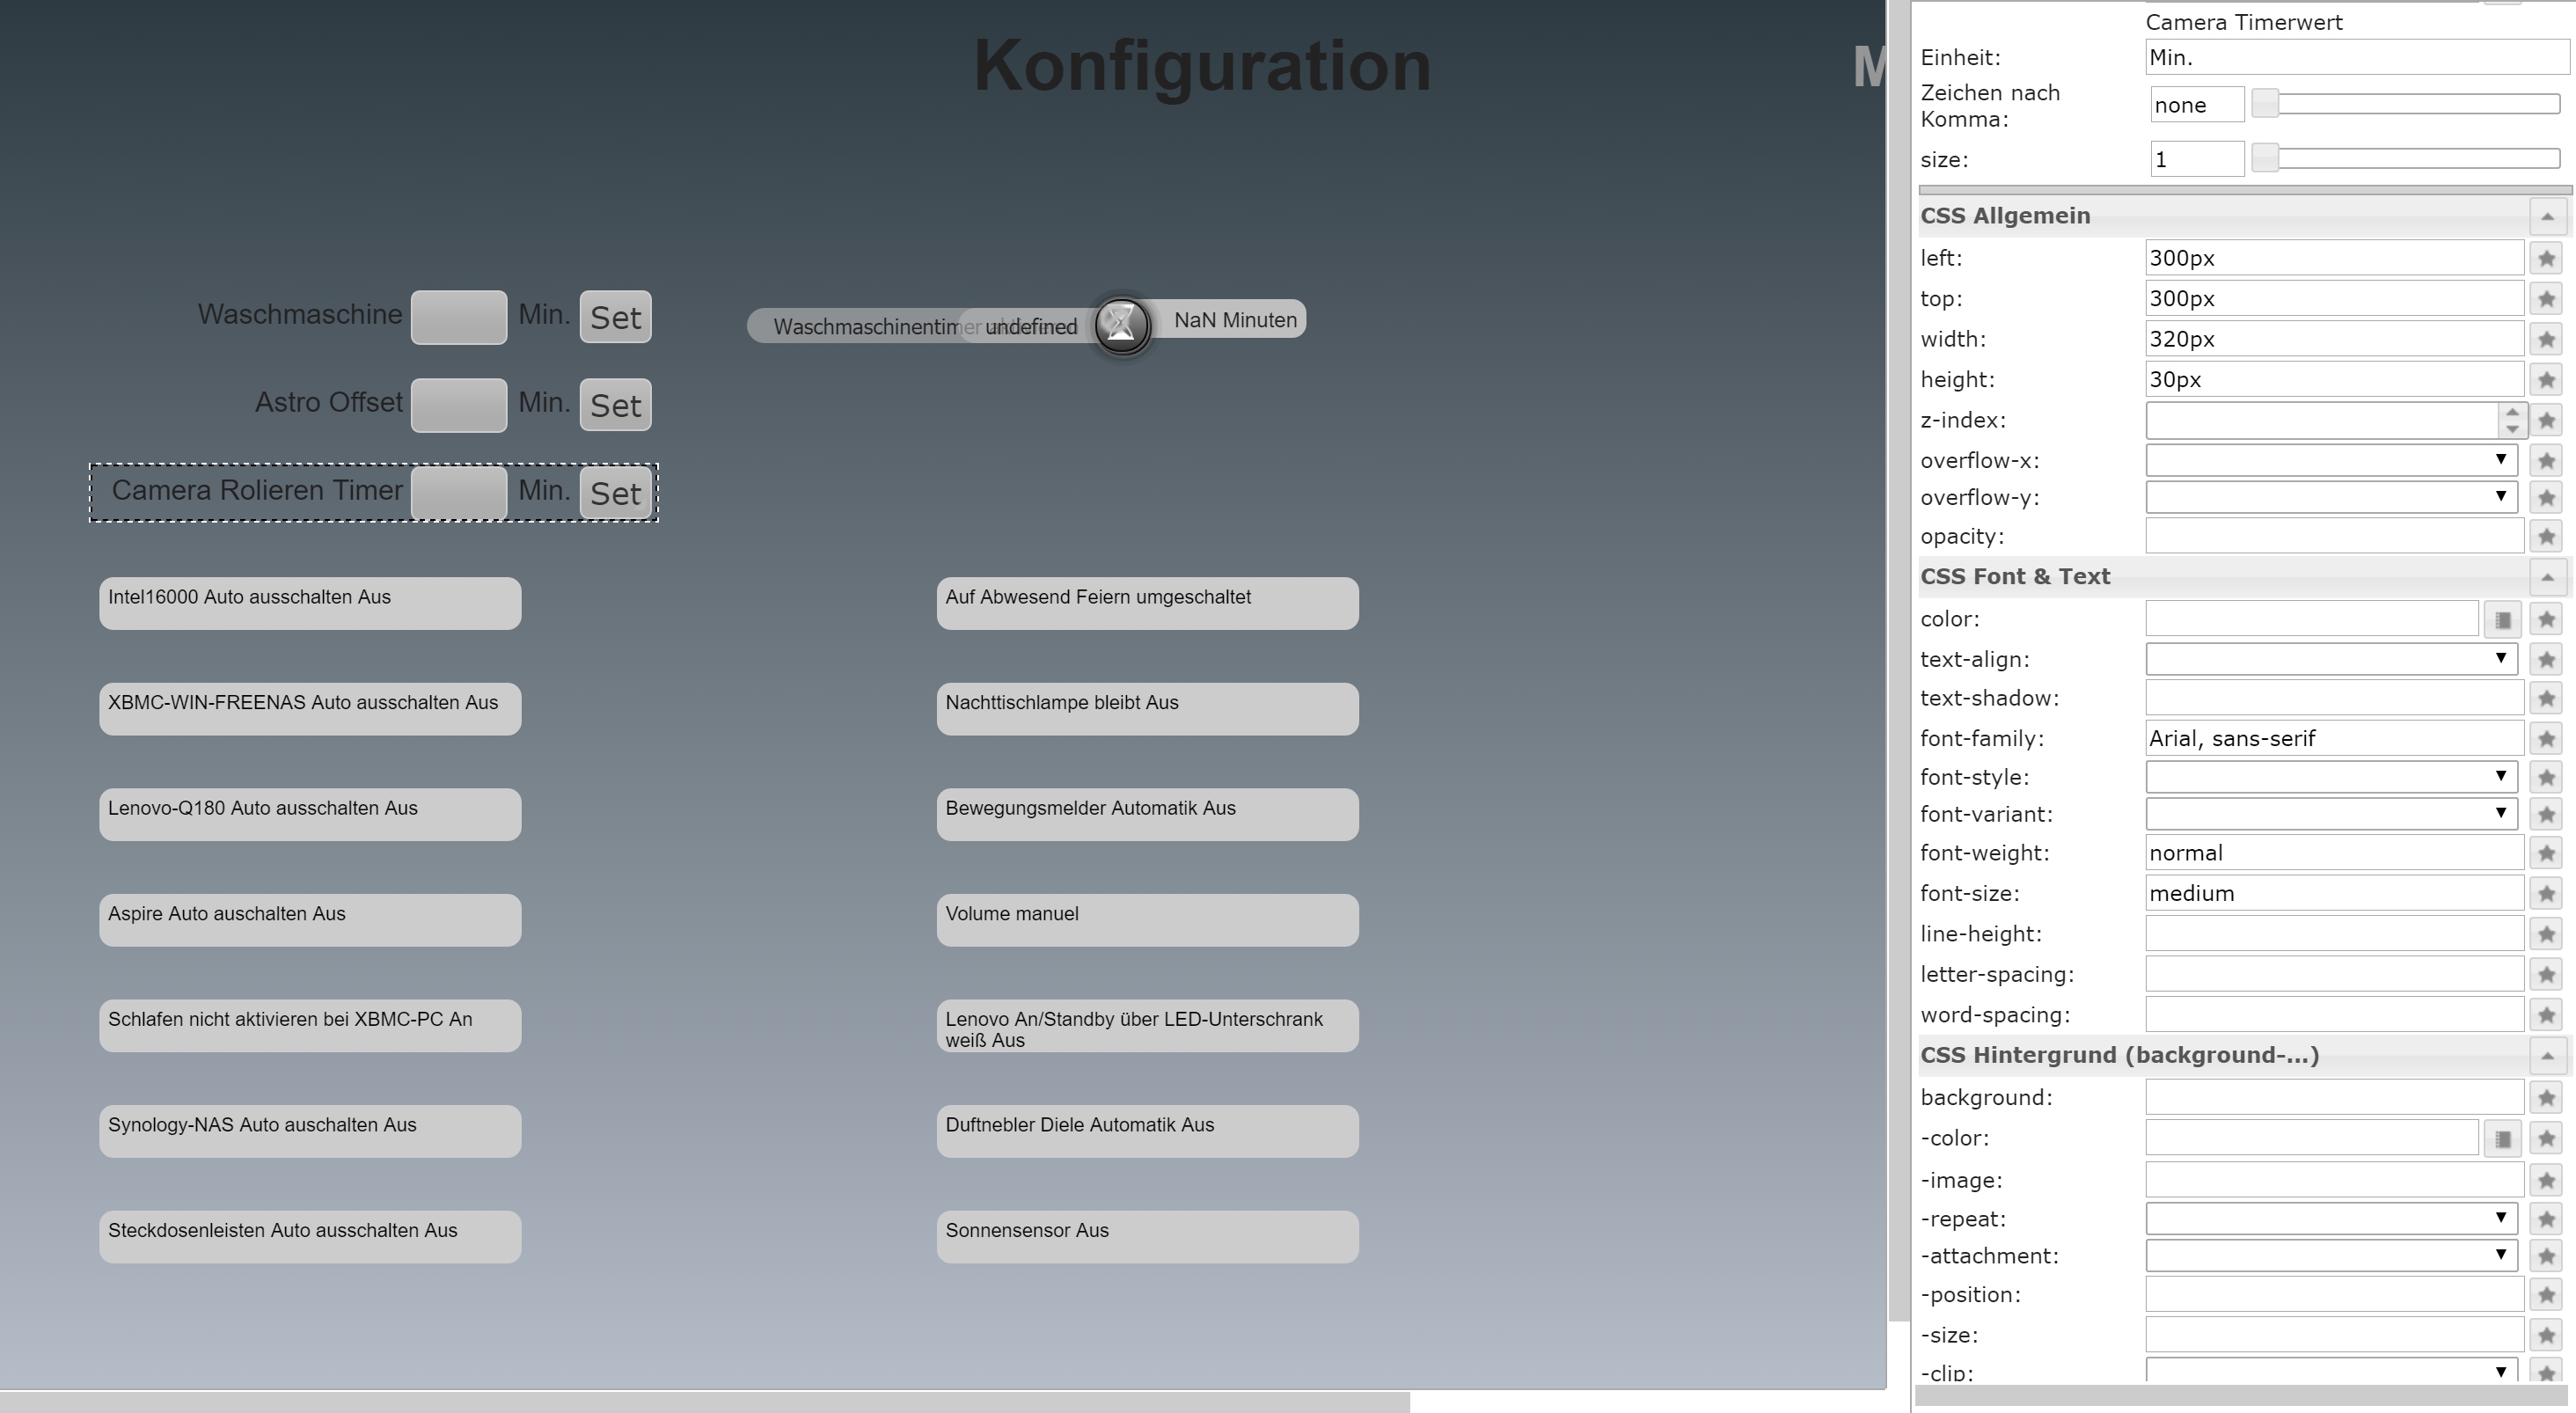Open the font-style dropdown
The width and height of the screenshot is (2576, 1413).
coord(2331,777)
